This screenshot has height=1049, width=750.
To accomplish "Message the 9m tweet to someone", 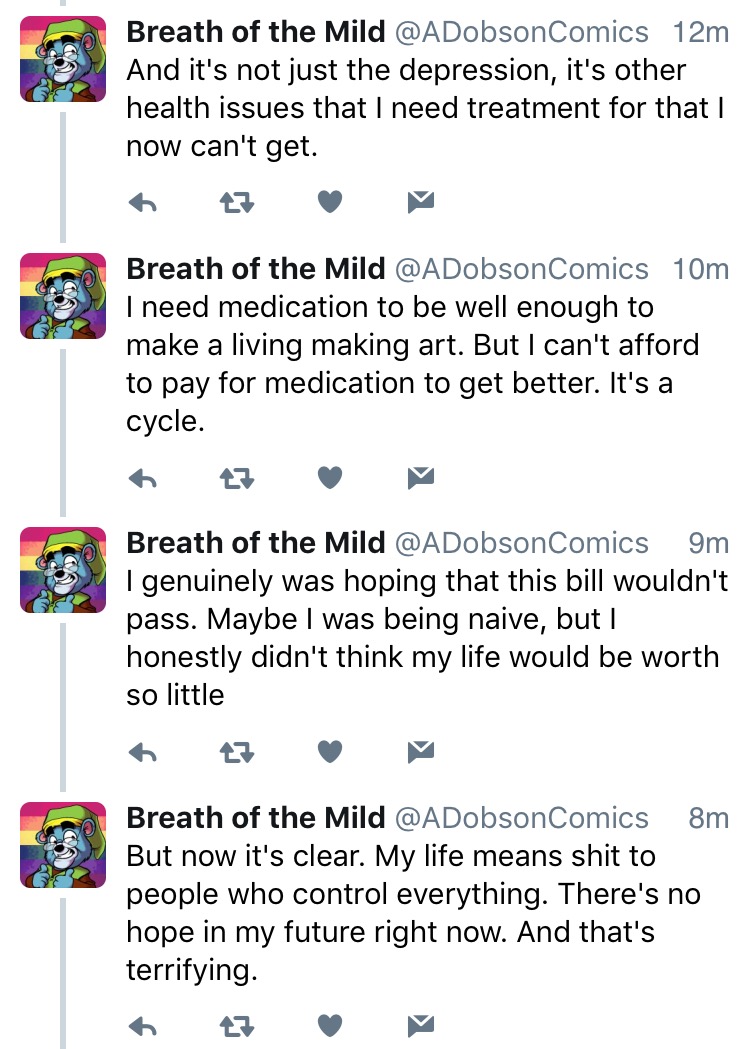I will [x=421, y=752].
